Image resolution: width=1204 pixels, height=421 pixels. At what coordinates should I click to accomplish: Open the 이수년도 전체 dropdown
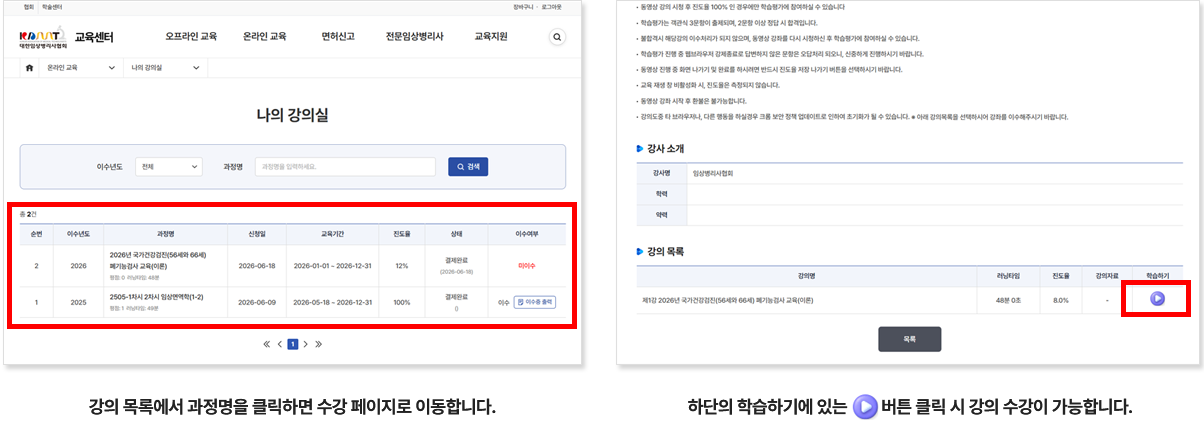[168, 167]
